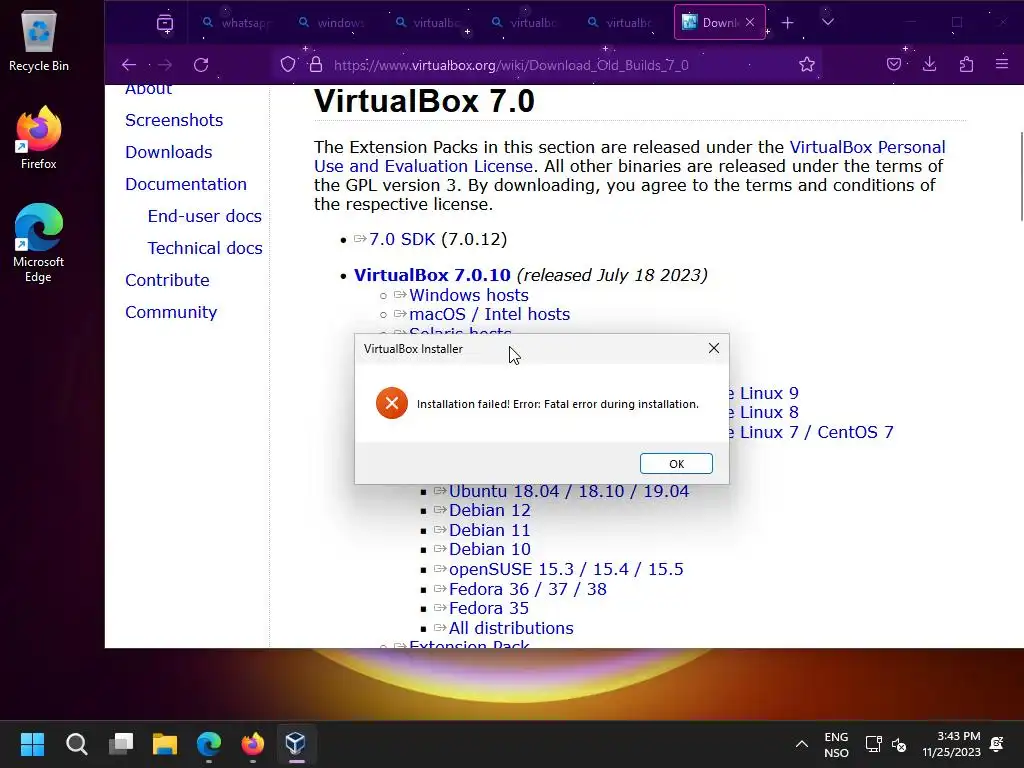Close the VirtualBox Installer error dialog
Viewport: 1024px width, 768px height.
coord(714,348)
